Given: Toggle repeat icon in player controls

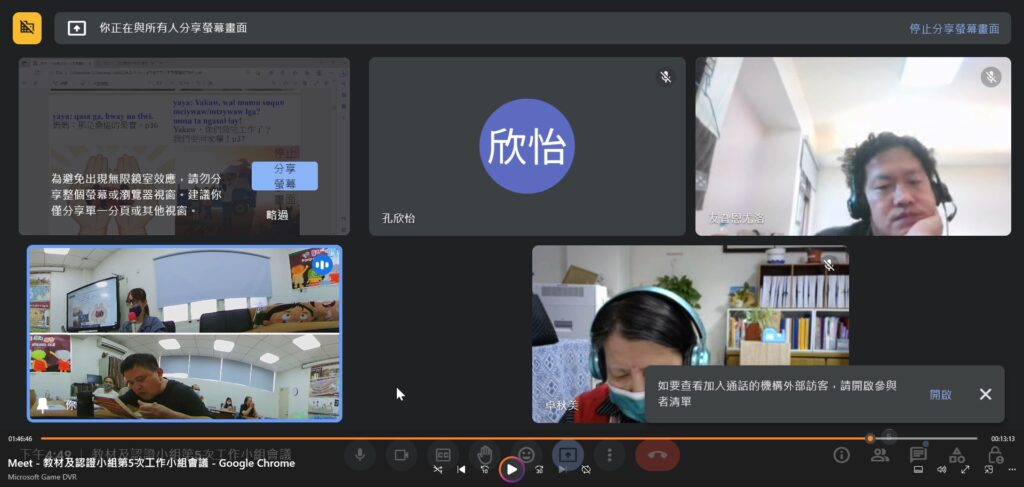Looking at the screenshot, I should (586, 469).
